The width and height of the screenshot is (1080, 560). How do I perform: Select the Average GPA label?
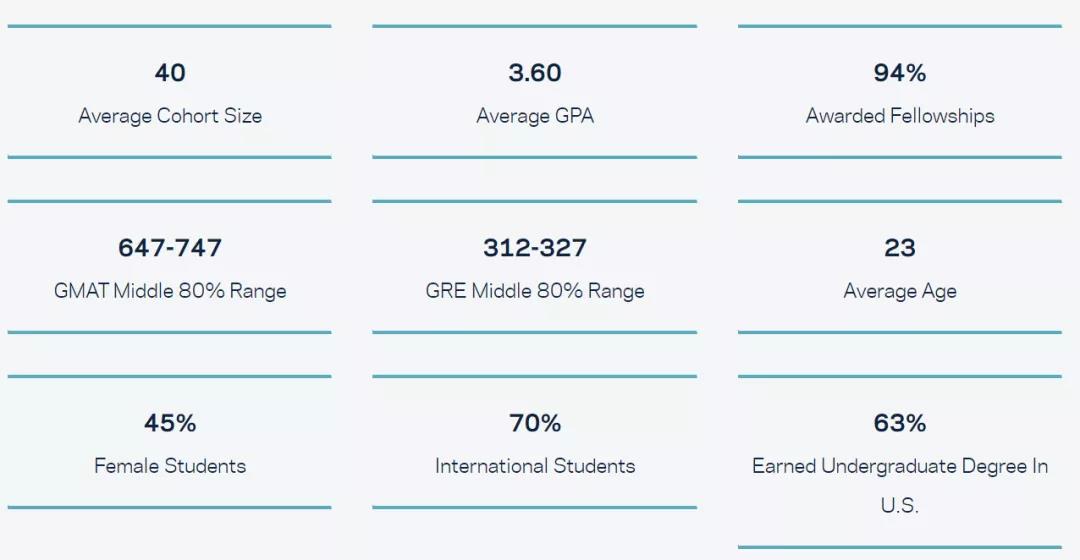[535, 116]
